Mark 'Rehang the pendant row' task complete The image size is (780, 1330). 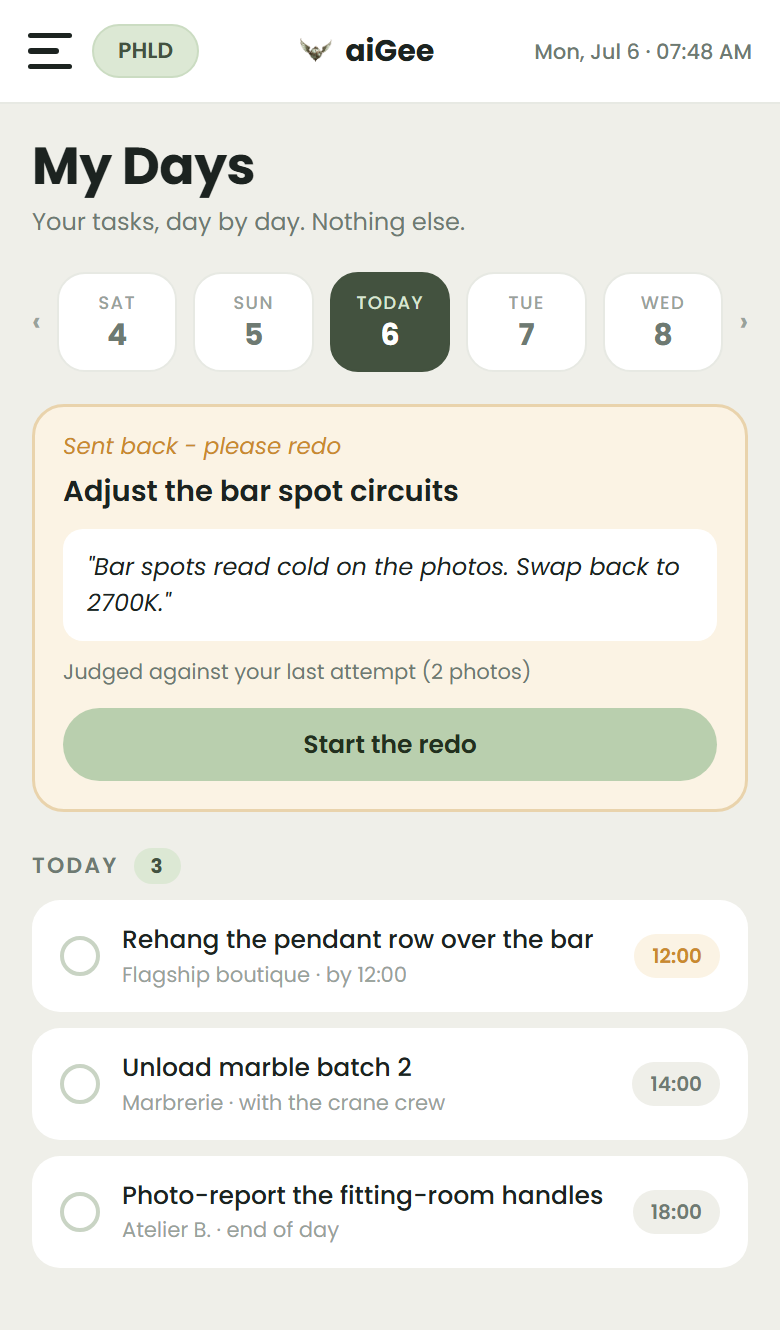pyautogui.click(x=80, y=956)
